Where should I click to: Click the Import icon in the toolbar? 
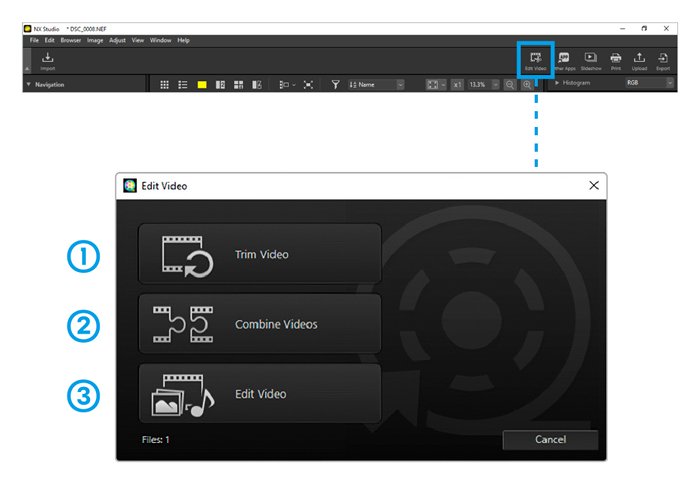[48, 60]
